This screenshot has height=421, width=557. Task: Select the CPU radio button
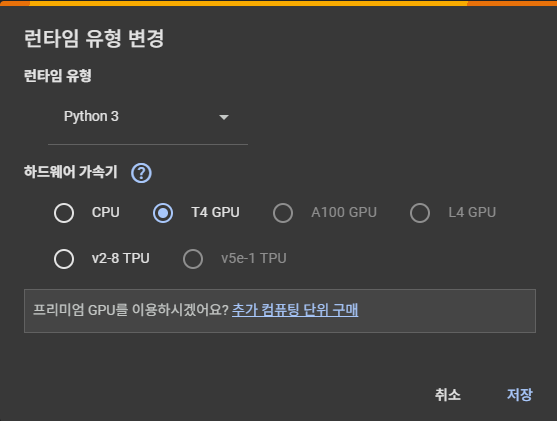pos(64,213)
